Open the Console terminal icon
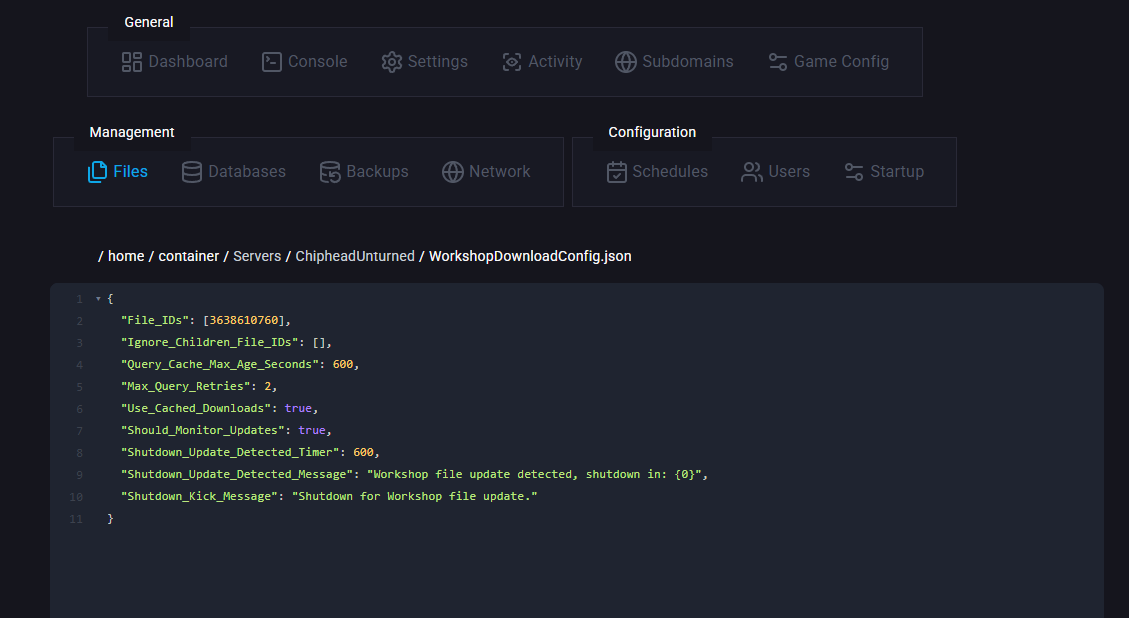Screen dimensions: 1129x618 point(272,62)
